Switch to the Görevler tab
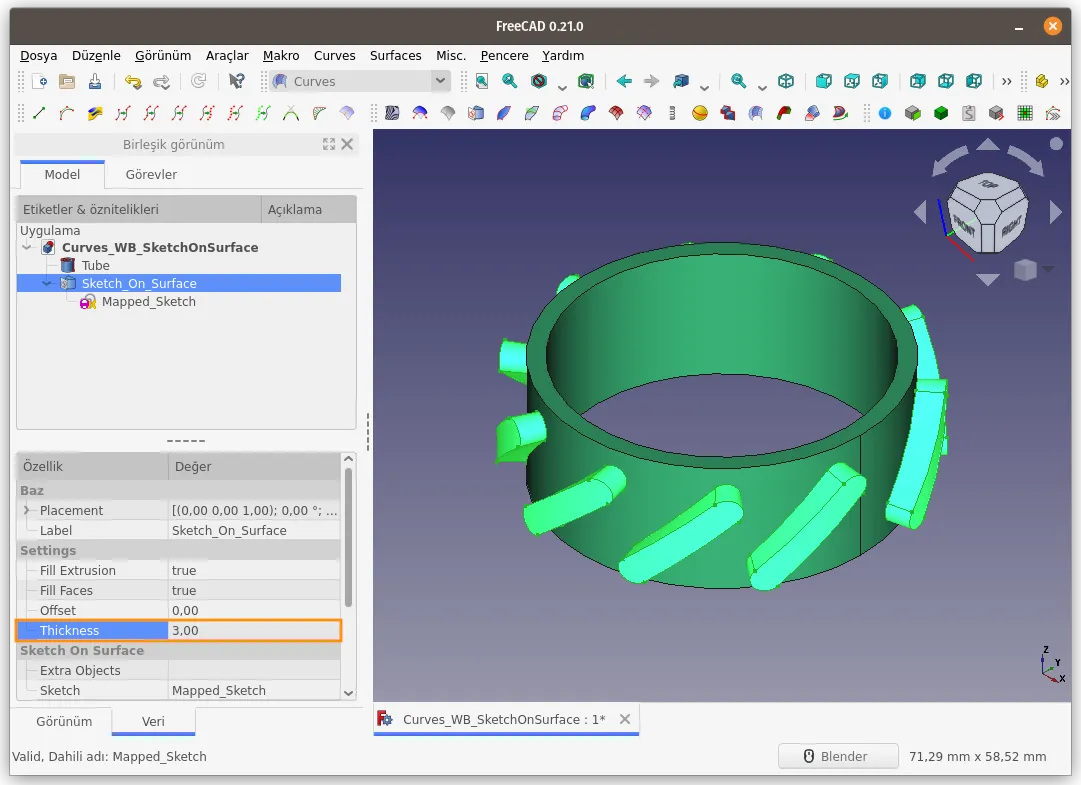The width and height of the screenshot is (1081, 785). pyautogui.click(x=151, y=174)
